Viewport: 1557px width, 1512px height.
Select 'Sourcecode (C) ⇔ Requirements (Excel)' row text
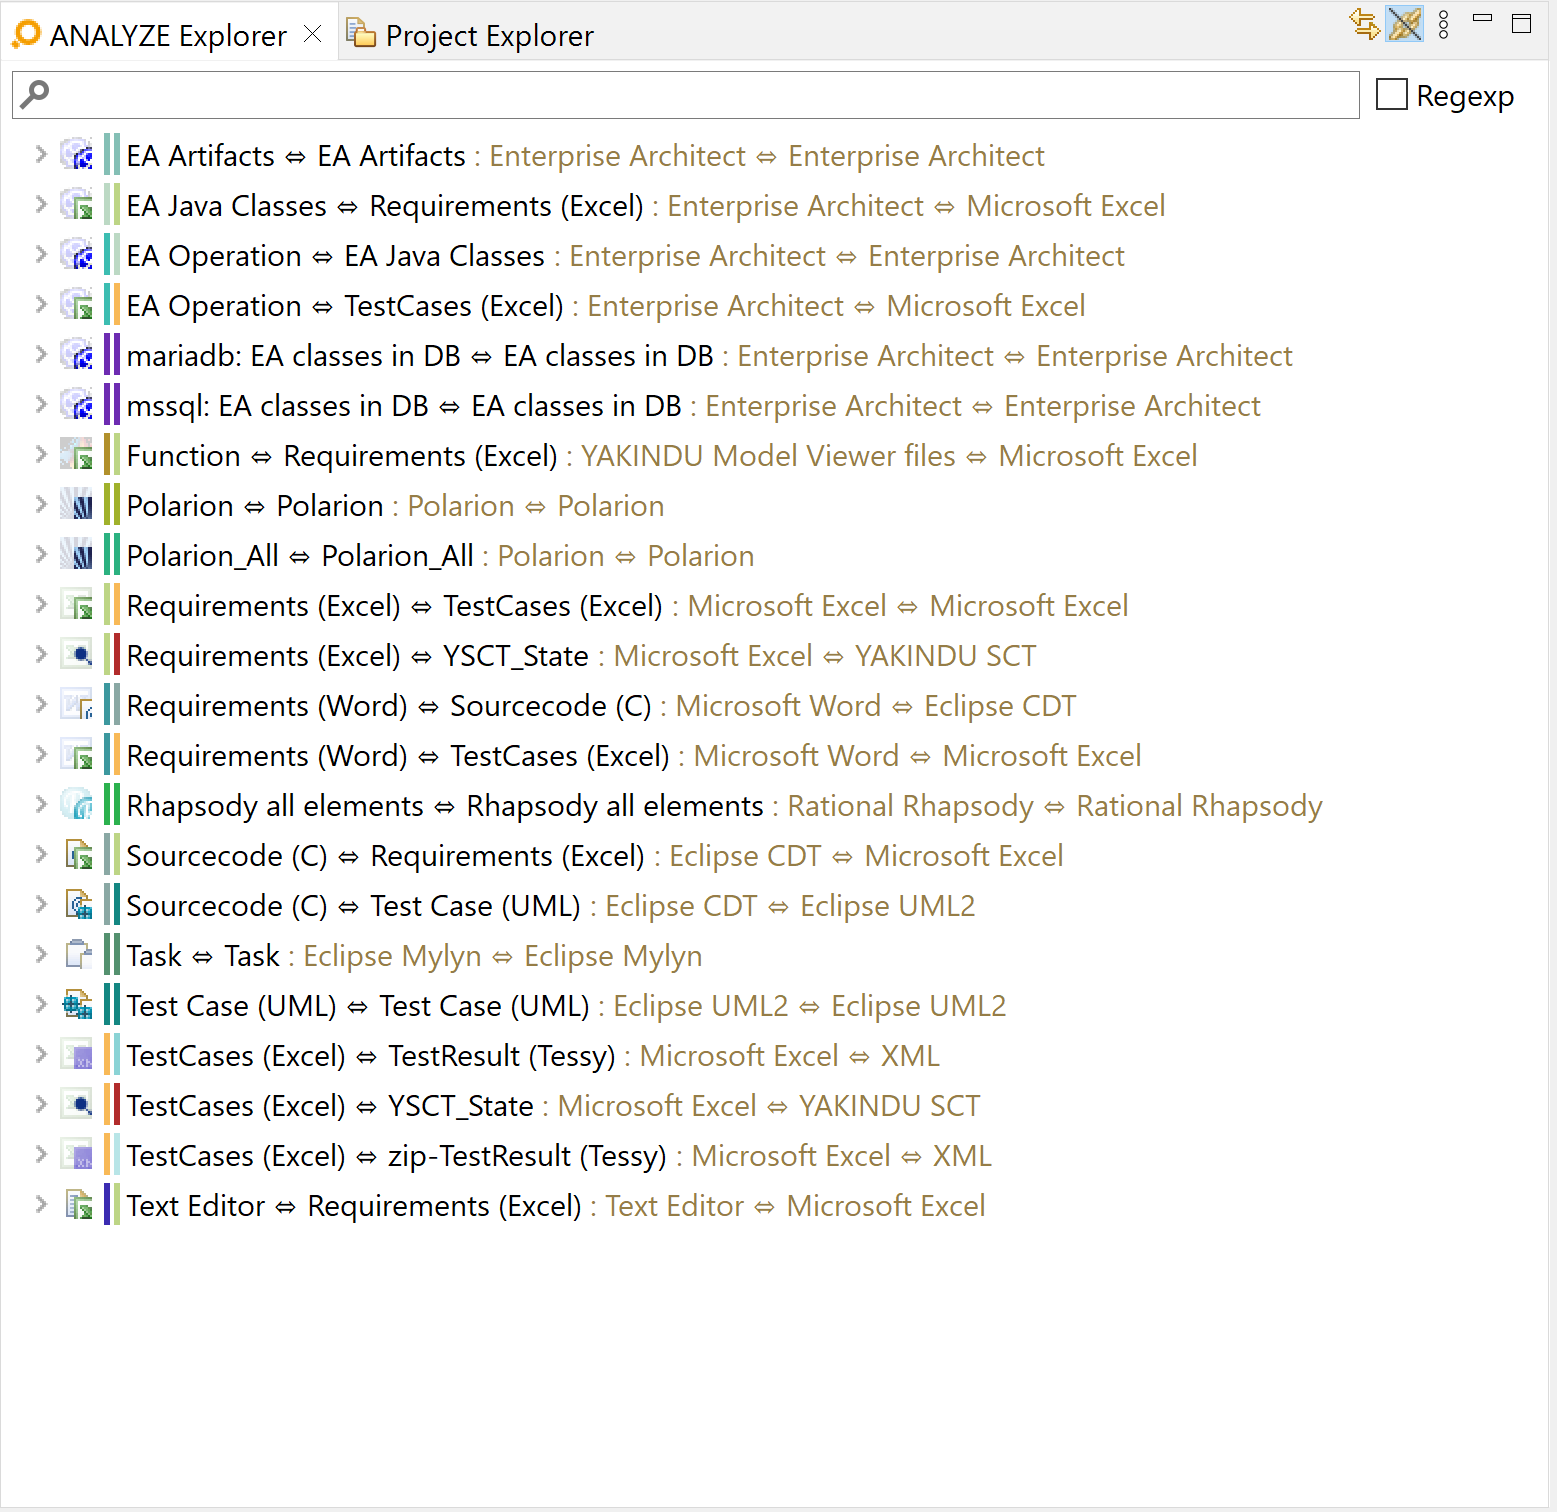coord(386,856)
